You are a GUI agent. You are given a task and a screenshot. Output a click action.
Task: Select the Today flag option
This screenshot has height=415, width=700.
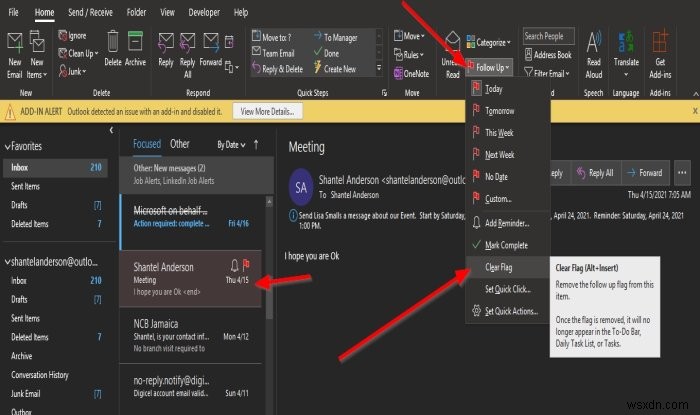pyautogui.click(x=508, y=89)
